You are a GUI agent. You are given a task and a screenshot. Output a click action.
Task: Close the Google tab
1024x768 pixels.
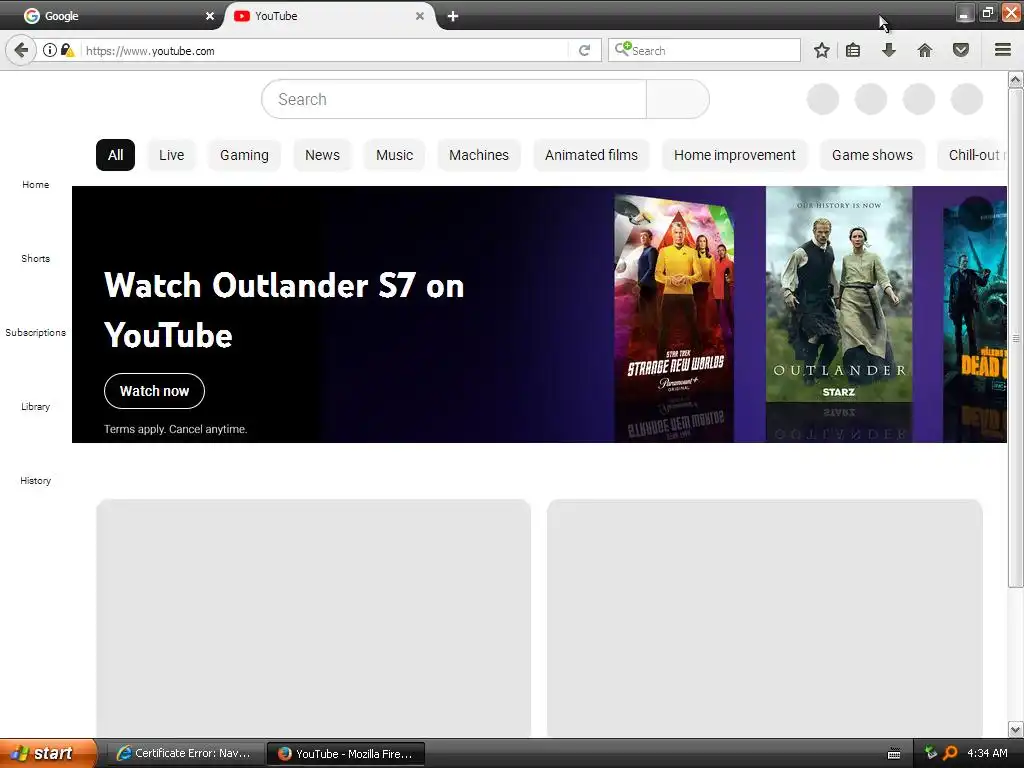click(210, 16)
